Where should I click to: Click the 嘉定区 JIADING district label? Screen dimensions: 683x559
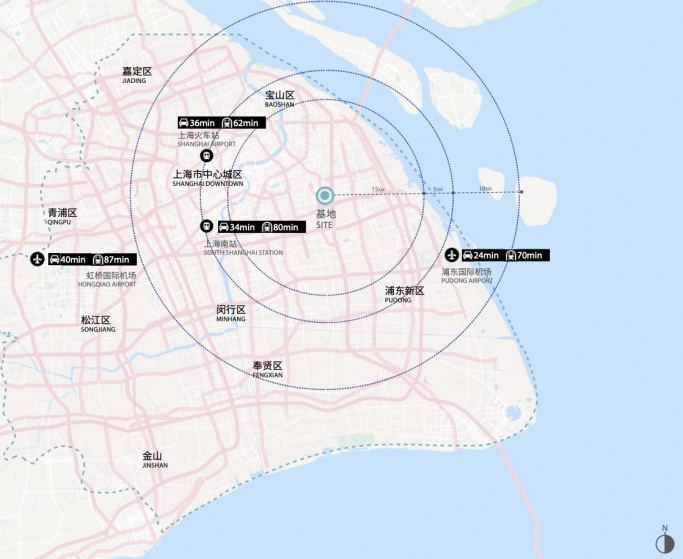136,75
